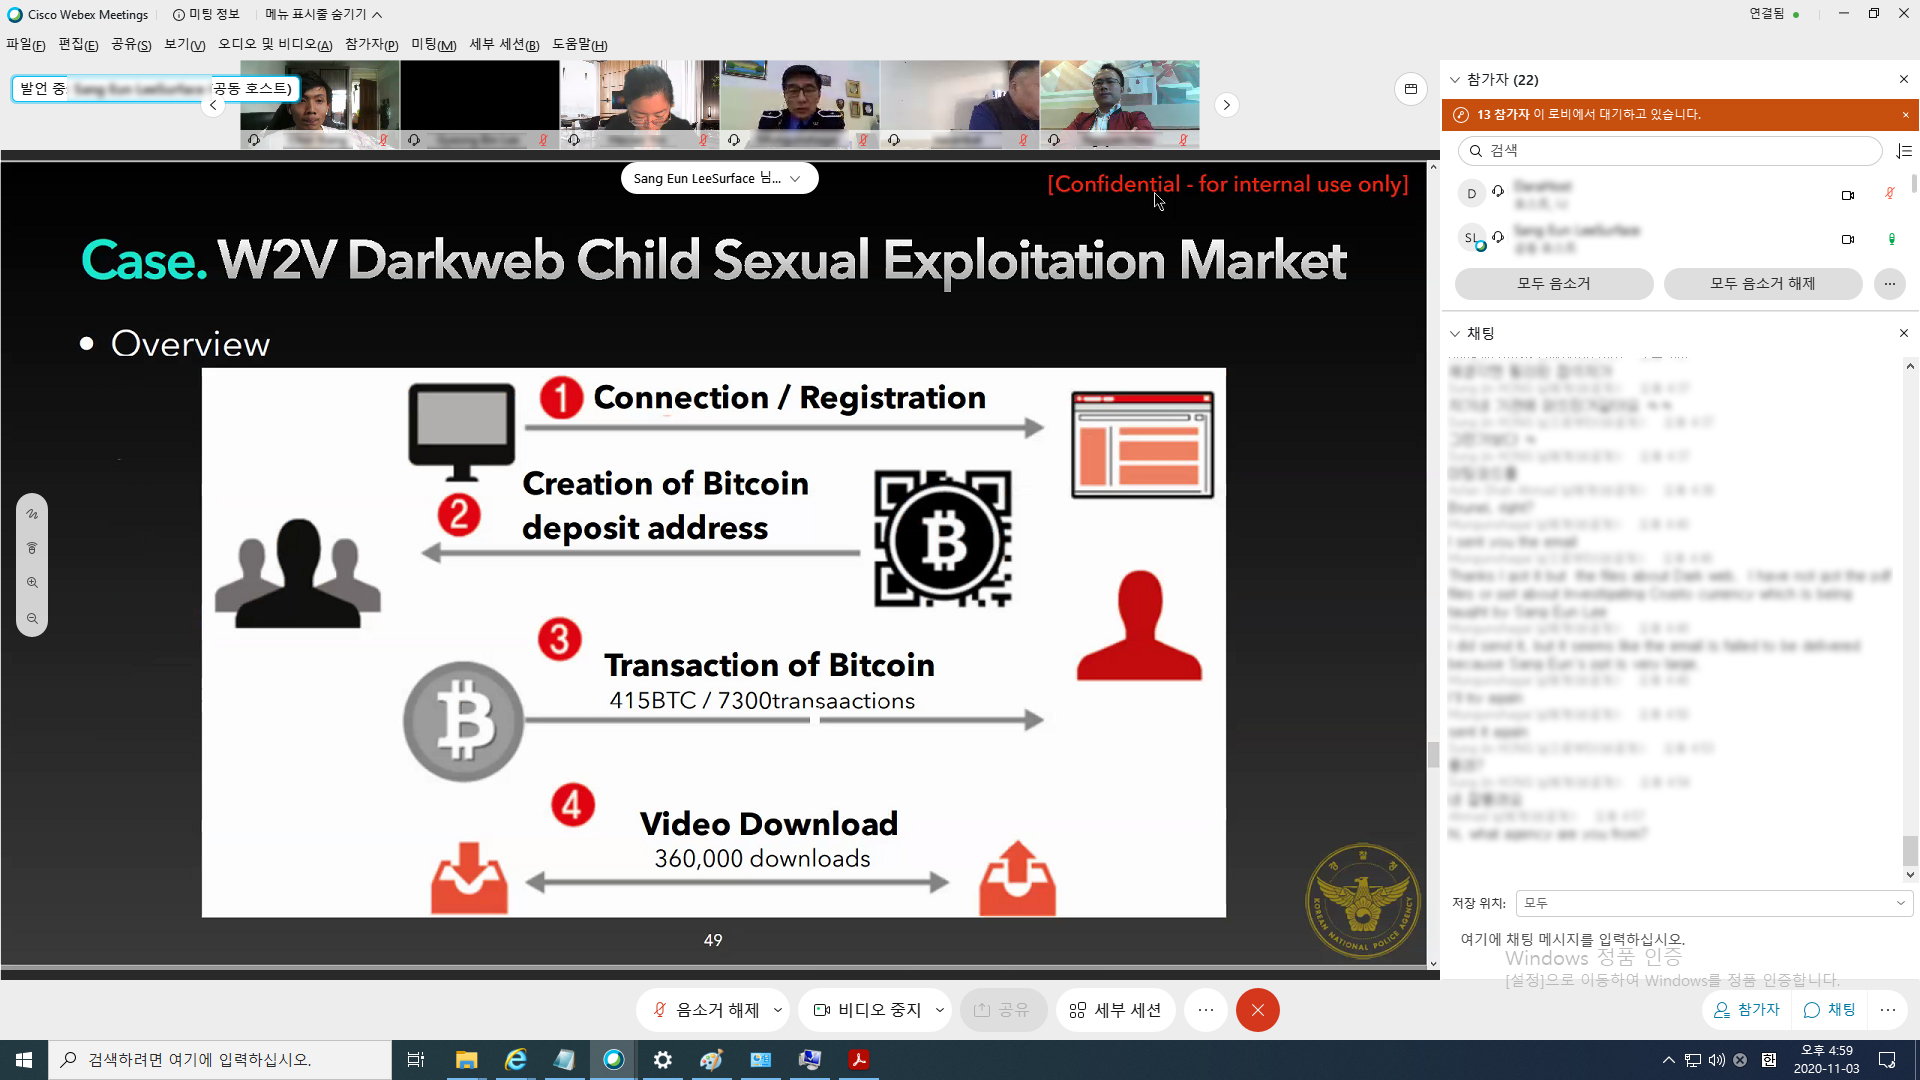Hide the menu bar toggle
The height and width of the screenshot is (1080, 1920).
pos(324,14)
